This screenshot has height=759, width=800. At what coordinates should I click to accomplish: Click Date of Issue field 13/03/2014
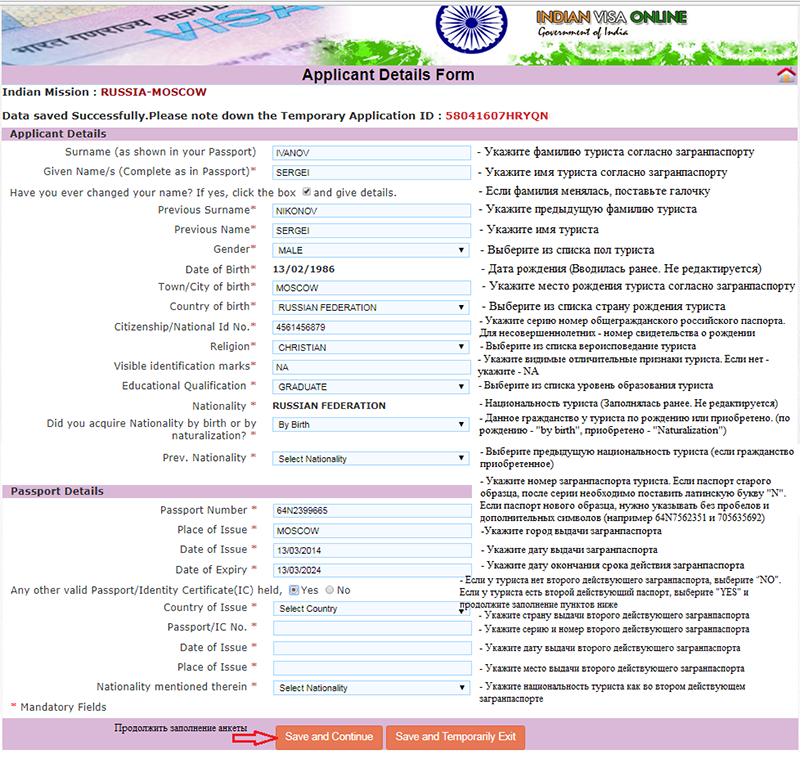tap(372, 550)
